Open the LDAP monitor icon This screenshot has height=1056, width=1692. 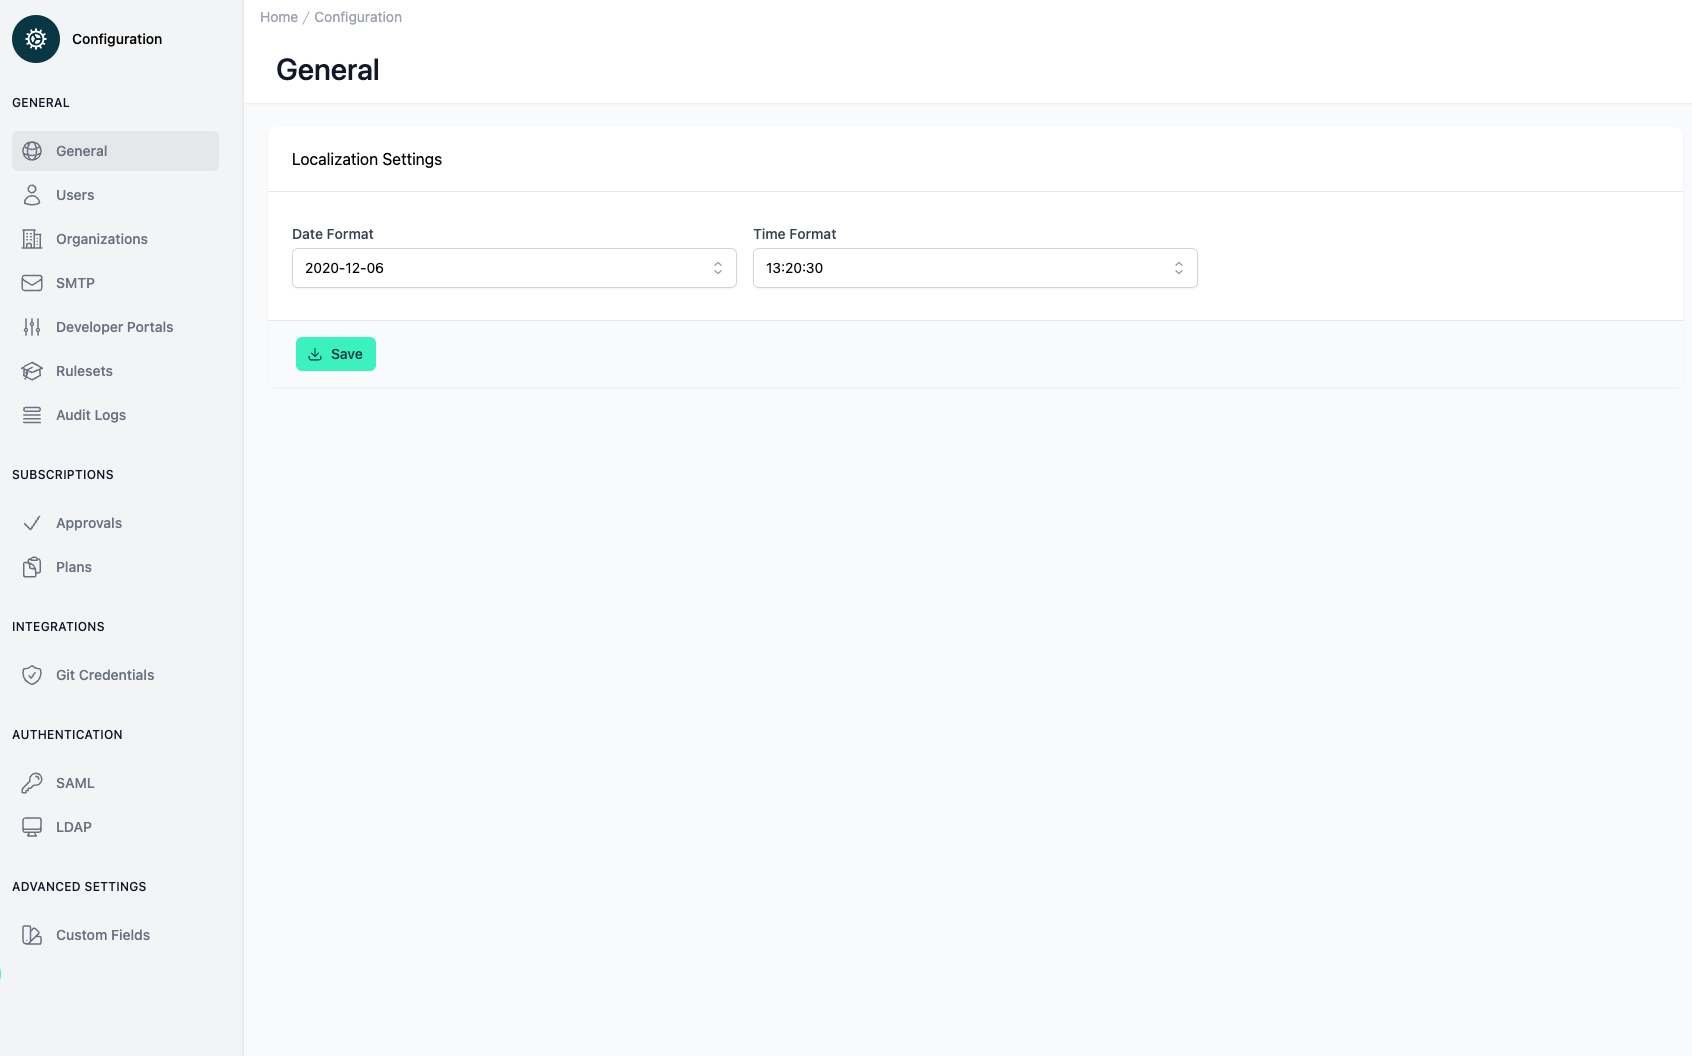pos(31,826)
